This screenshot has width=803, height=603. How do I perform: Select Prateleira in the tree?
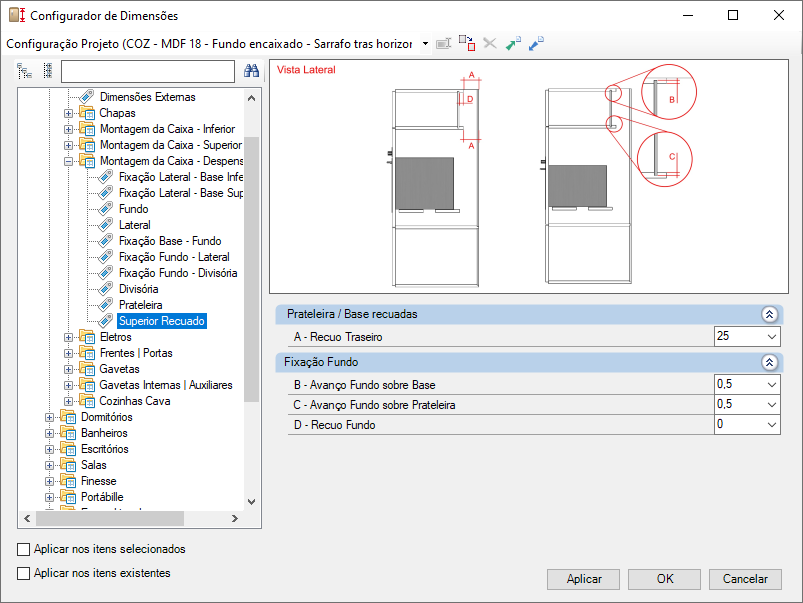(x=140, y=305)
